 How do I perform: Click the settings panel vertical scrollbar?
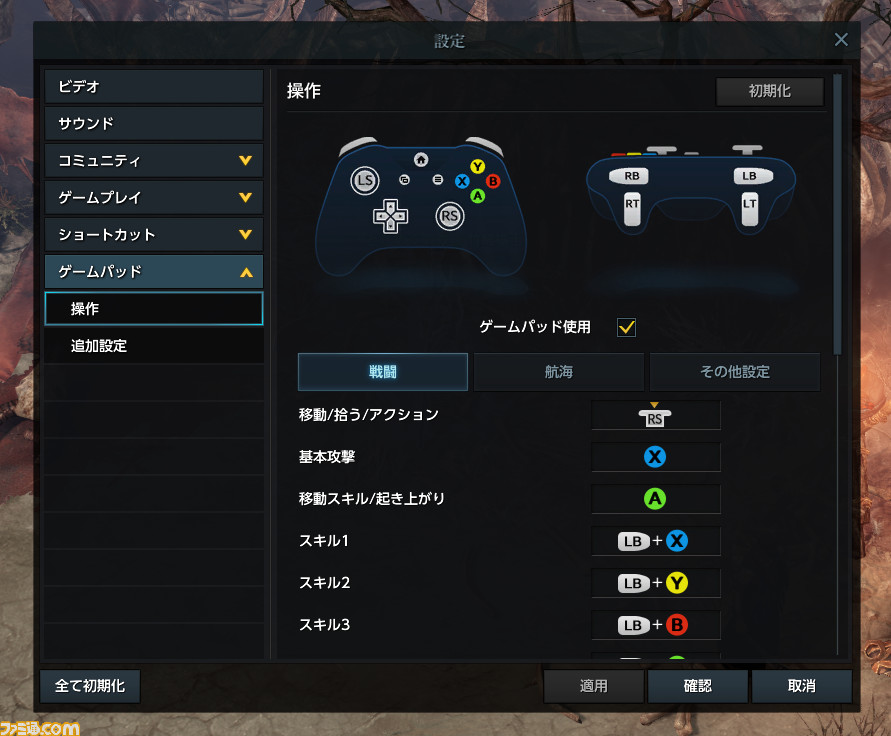tap(837, 214)
